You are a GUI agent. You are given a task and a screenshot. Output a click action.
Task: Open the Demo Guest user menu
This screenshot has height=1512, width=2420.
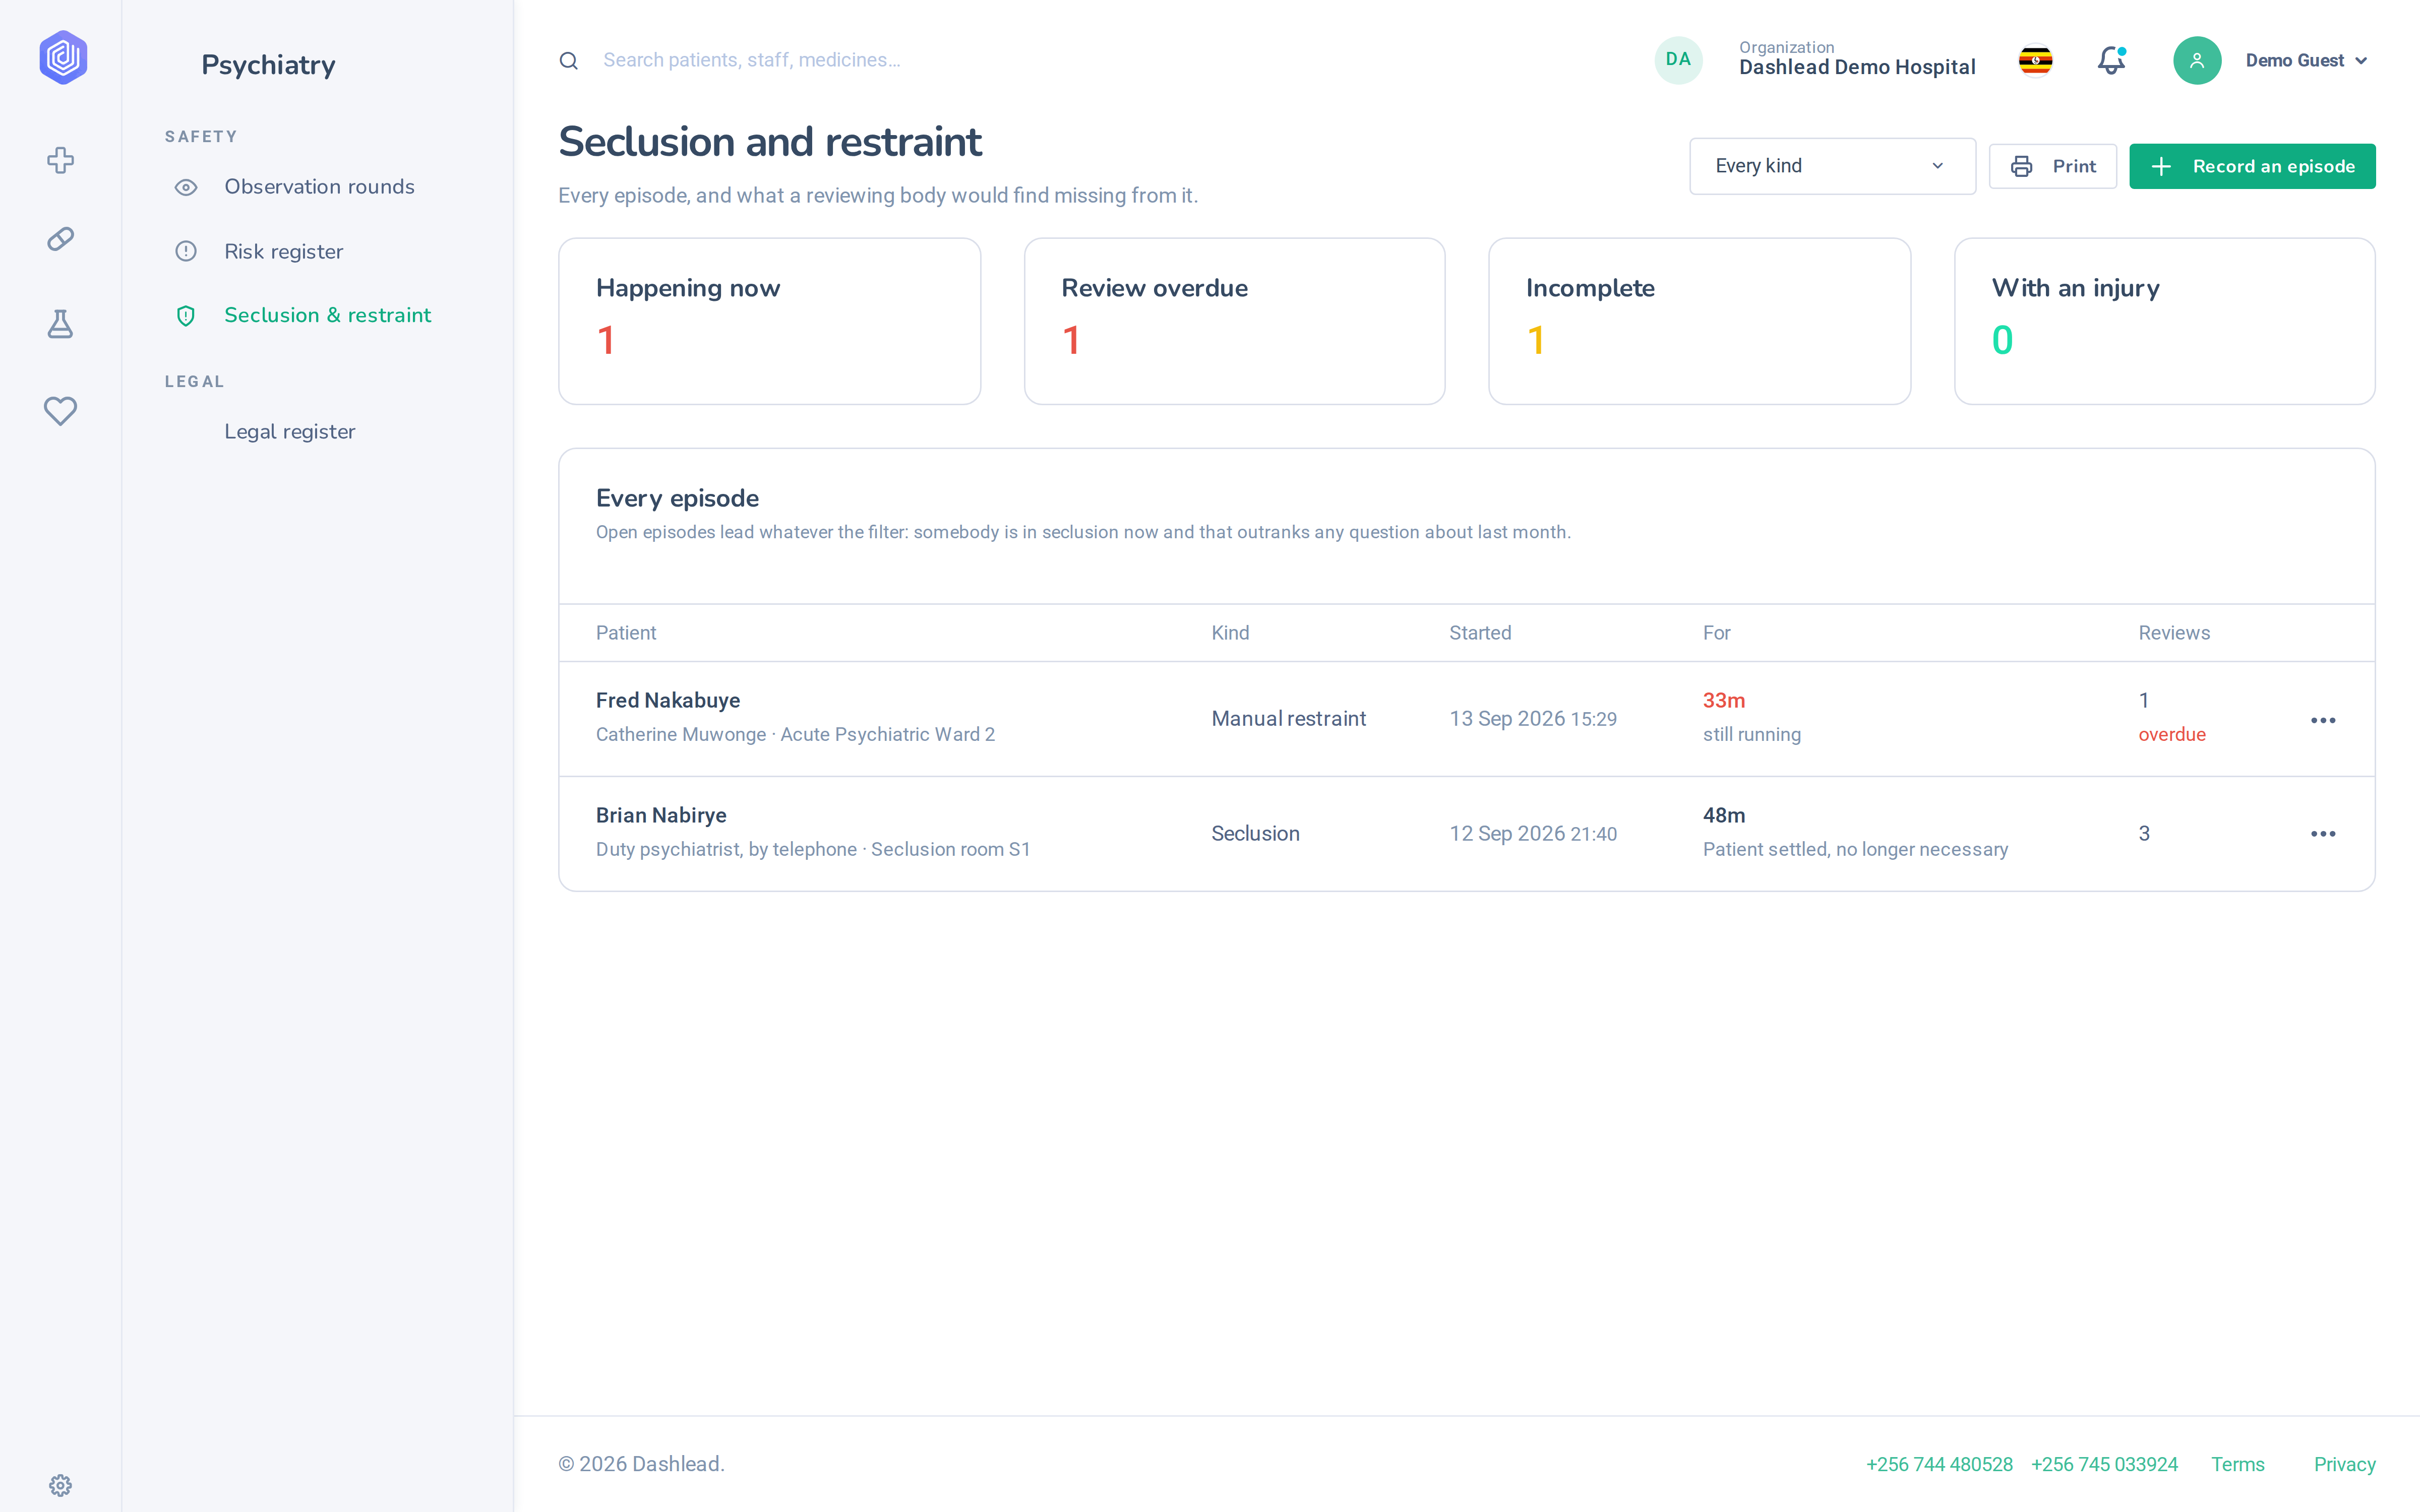2306,61
